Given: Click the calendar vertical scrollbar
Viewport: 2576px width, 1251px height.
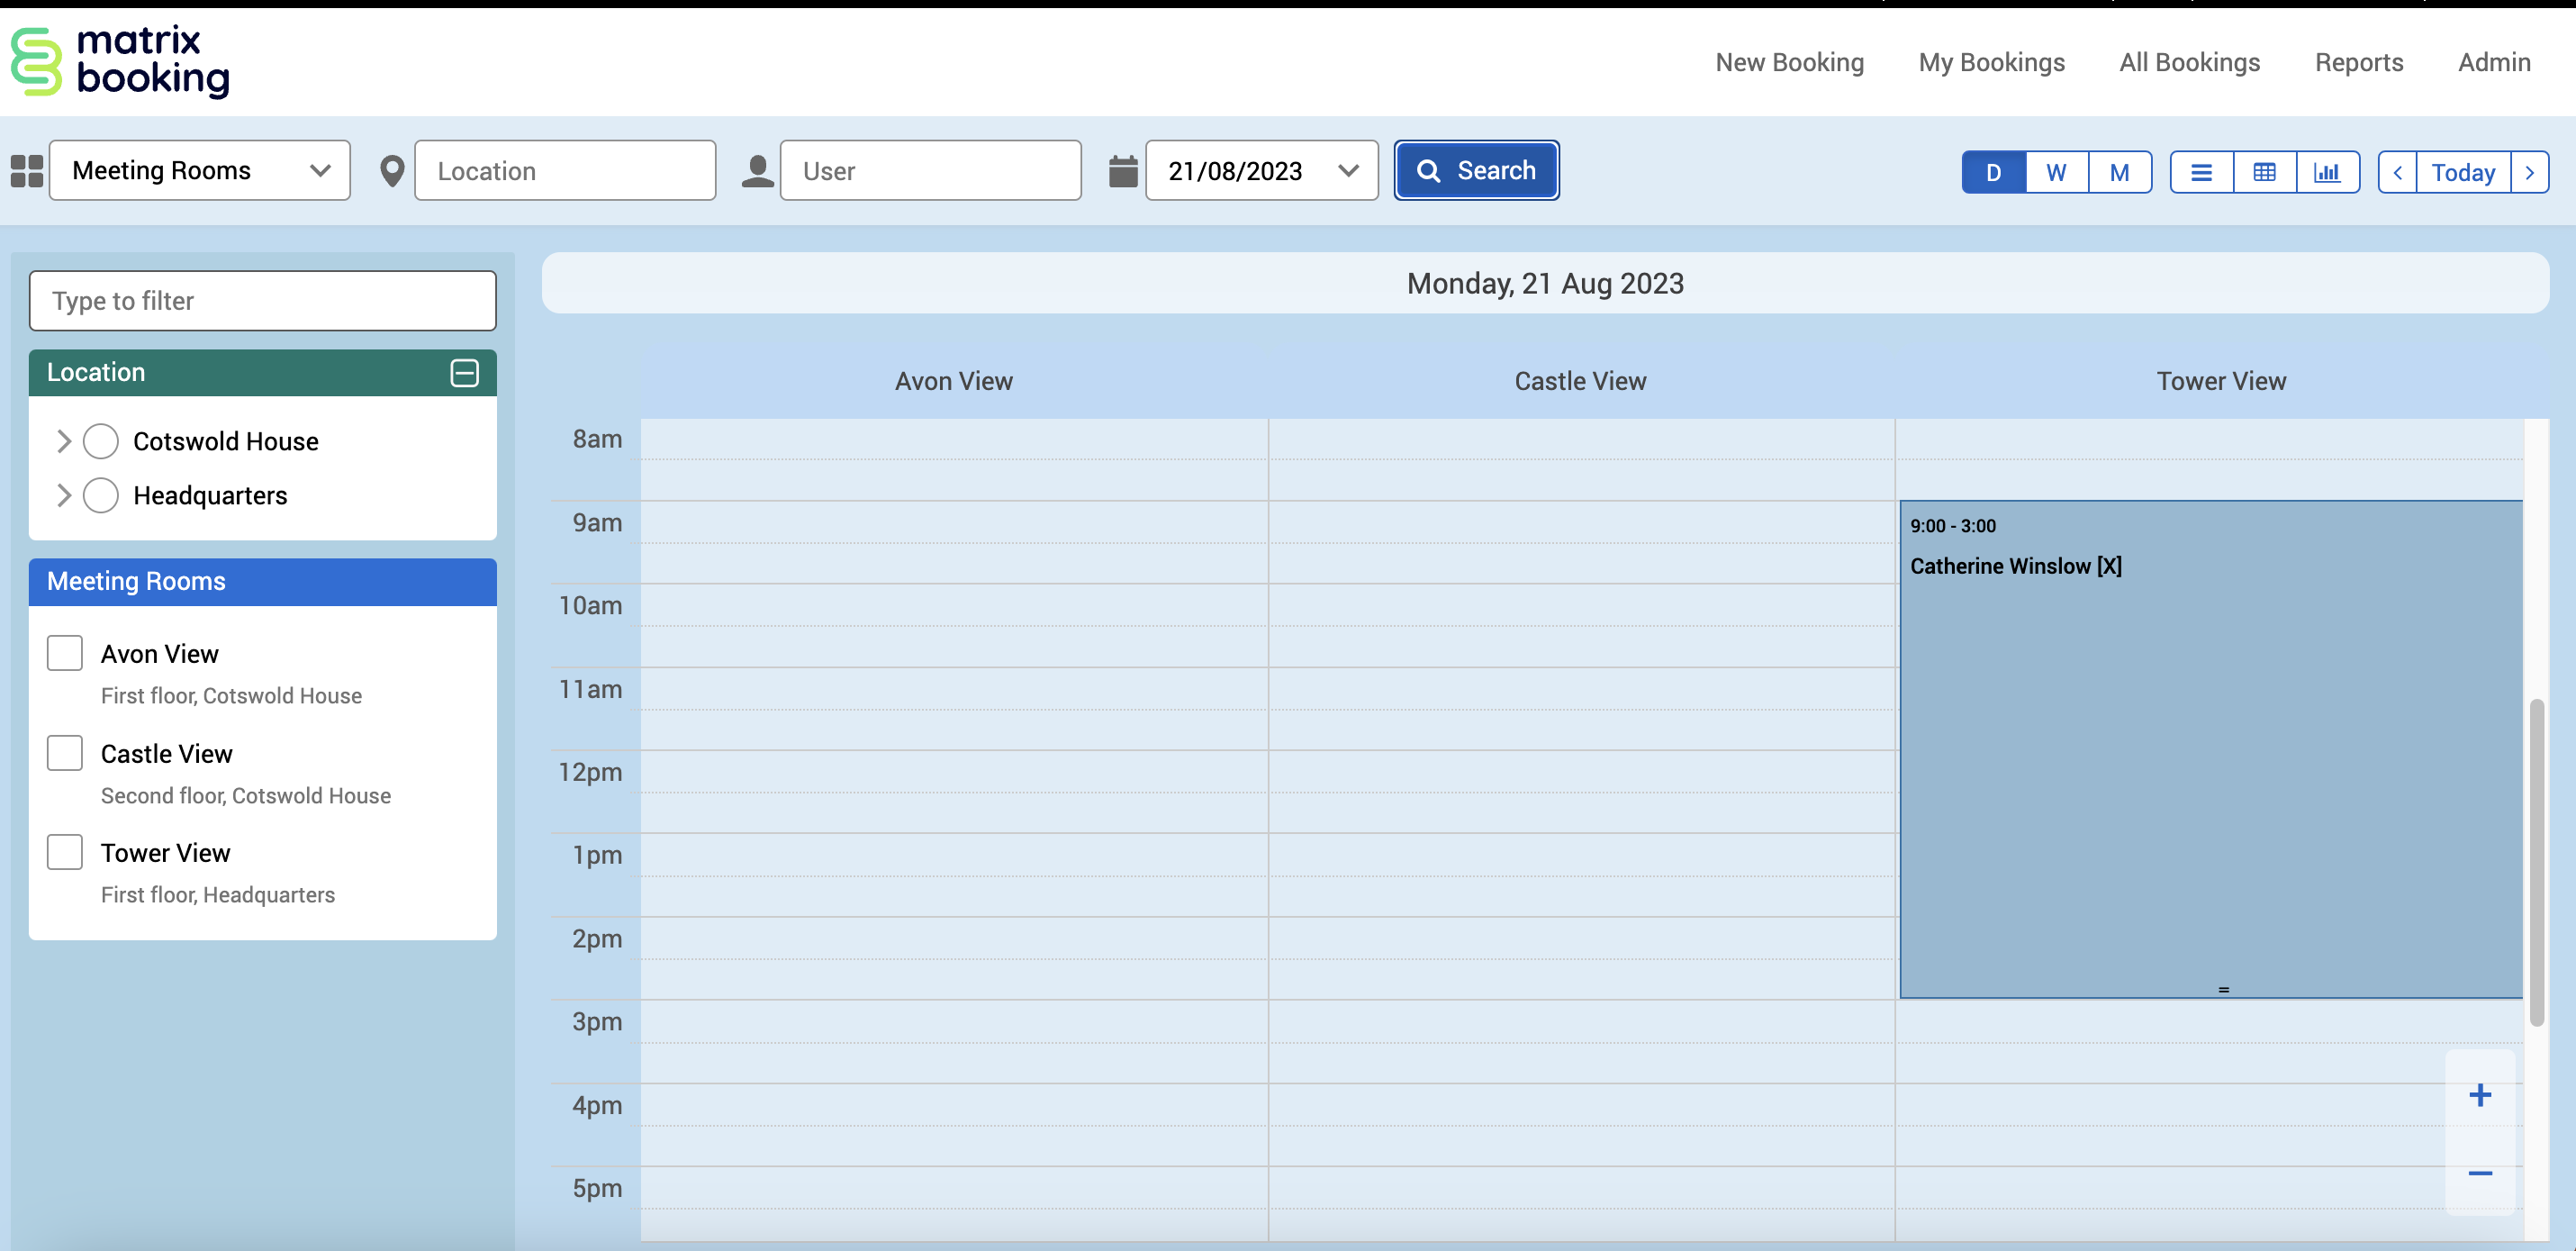Looking at the screenshot, I should [x=2536, y=862].
